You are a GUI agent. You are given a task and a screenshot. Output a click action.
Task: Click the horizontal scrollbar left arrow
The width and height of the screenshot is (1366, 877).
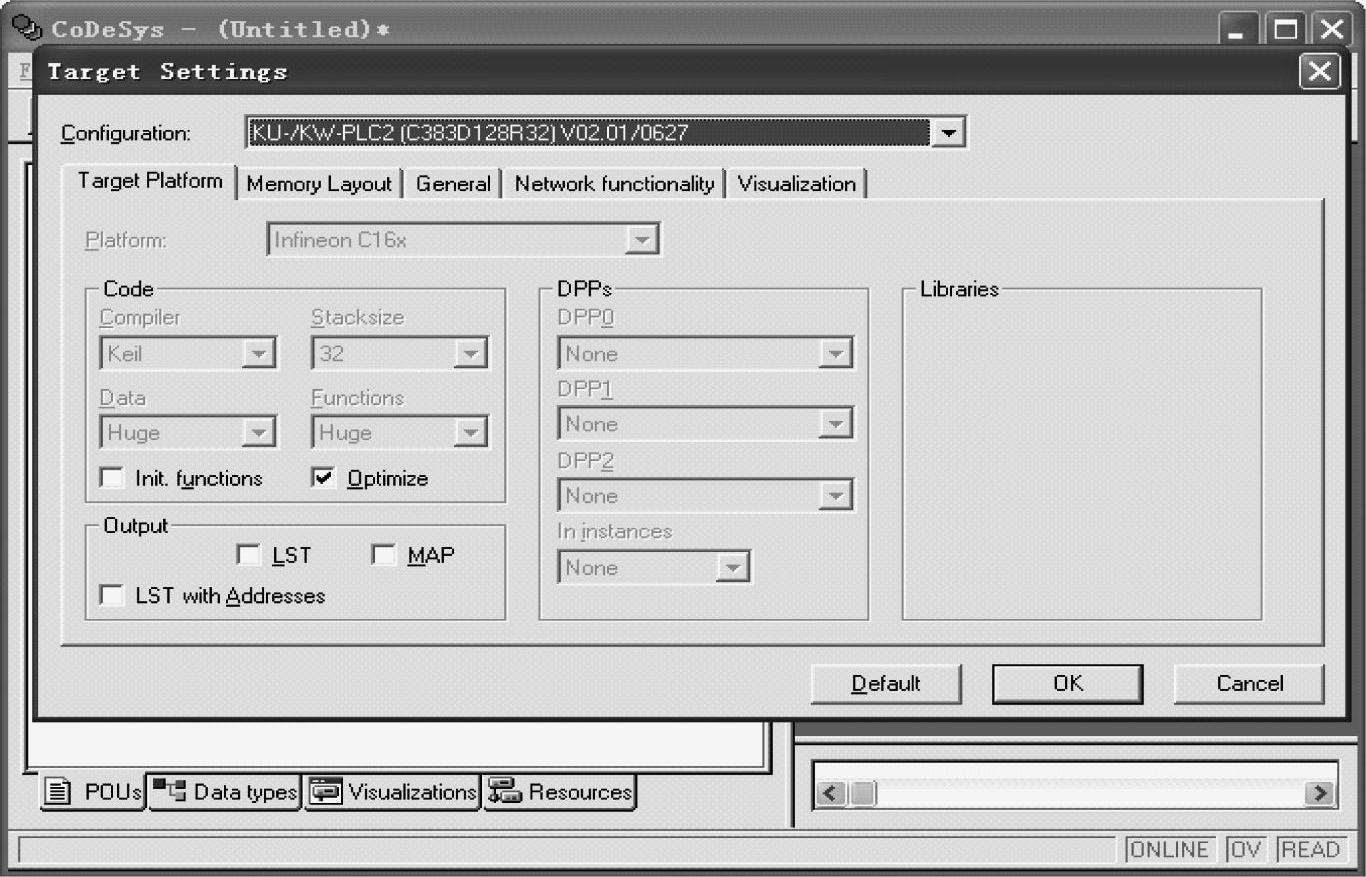pos(830,794)
